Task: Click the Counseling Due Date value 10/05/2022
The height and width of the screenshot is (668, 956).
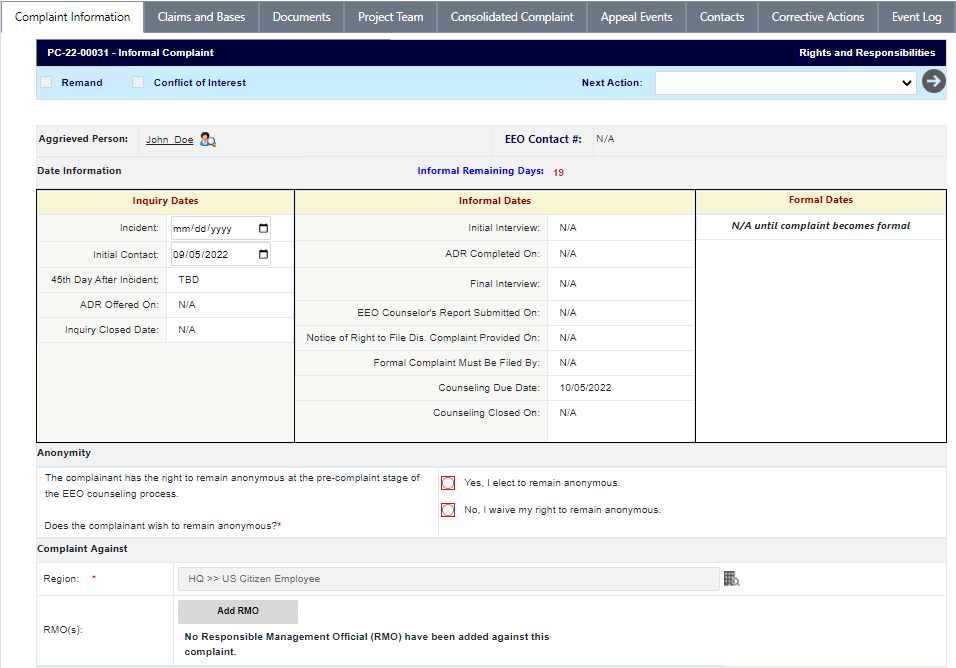Action: click(585, 388)
